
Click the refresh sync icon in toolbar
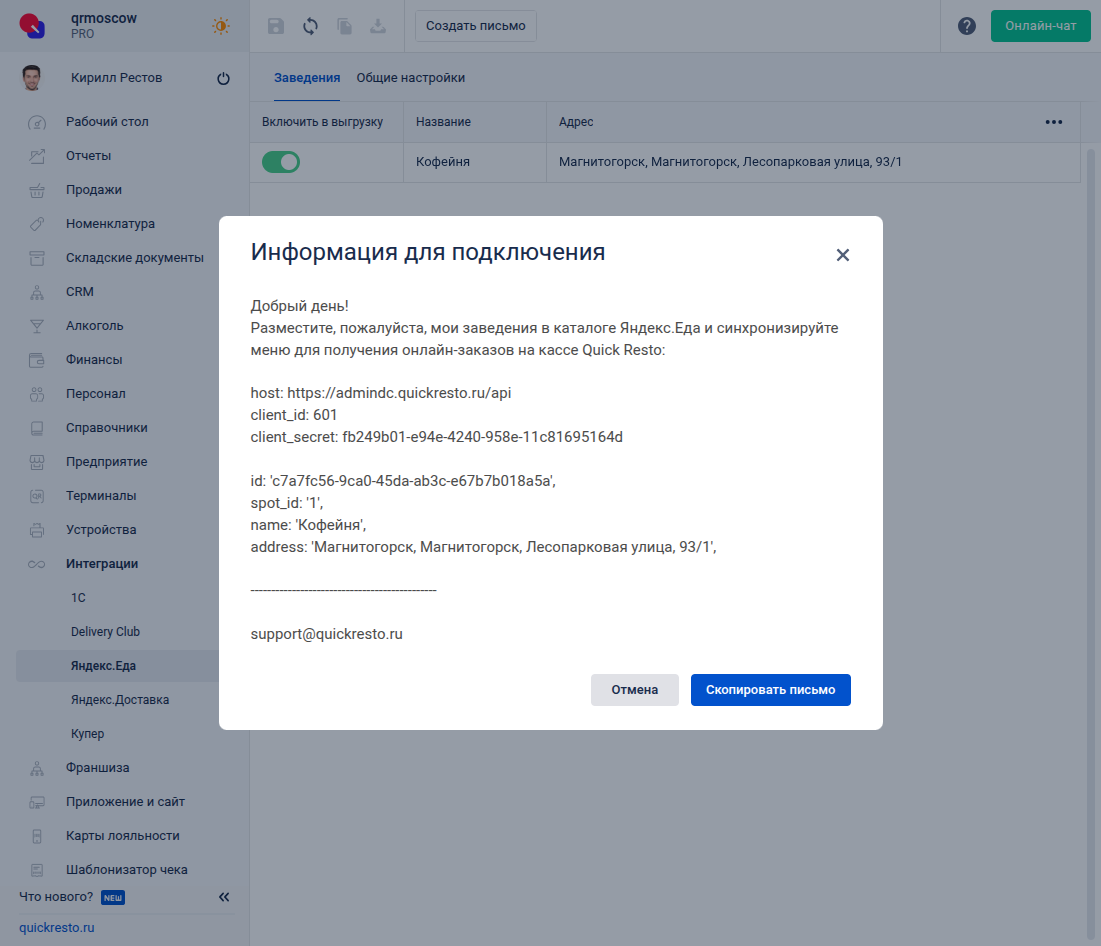point(310,26)
